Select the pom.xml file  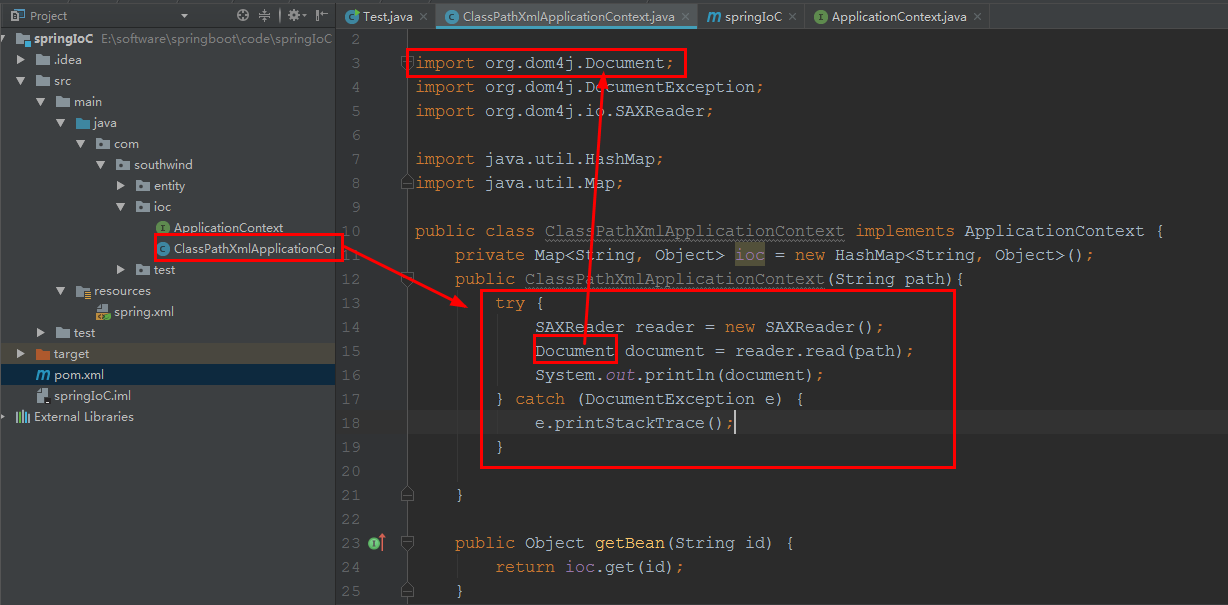(79, 375)
